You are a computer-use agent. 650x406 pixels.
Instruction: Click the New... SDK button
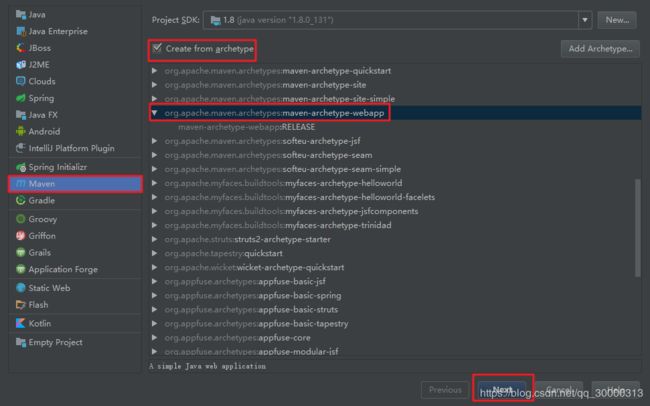pos(617,20)
